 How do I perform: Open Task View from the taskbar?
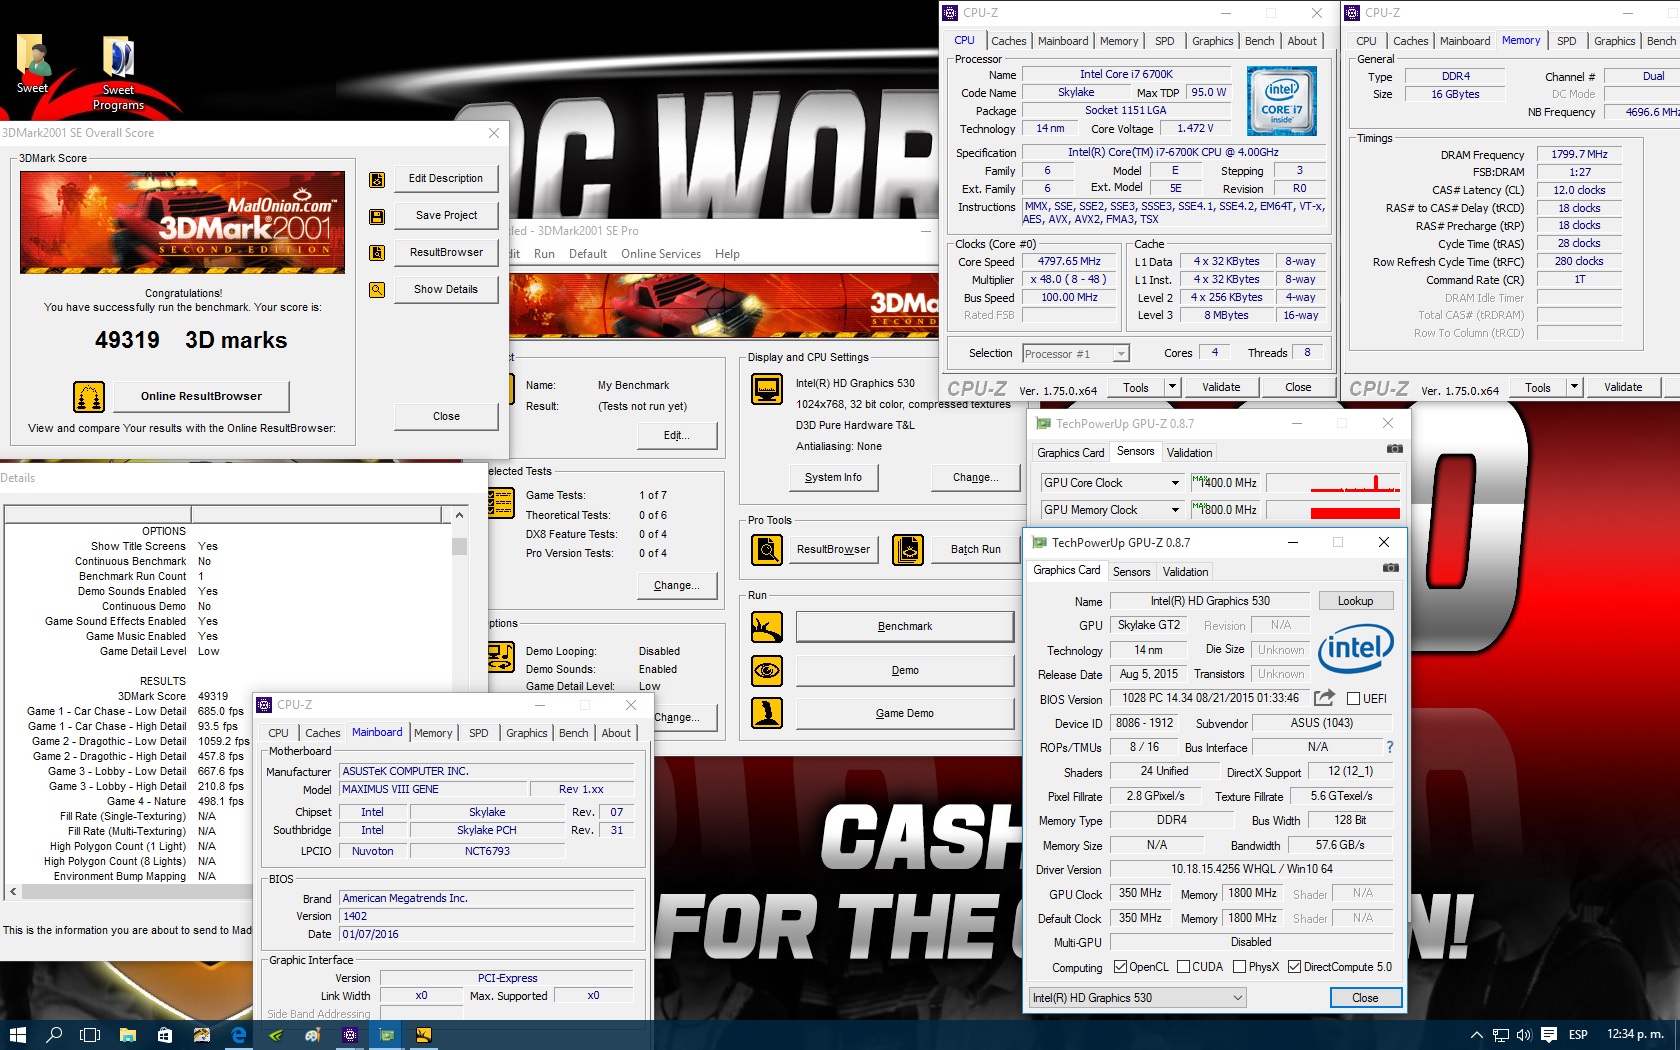point(90,1035)
